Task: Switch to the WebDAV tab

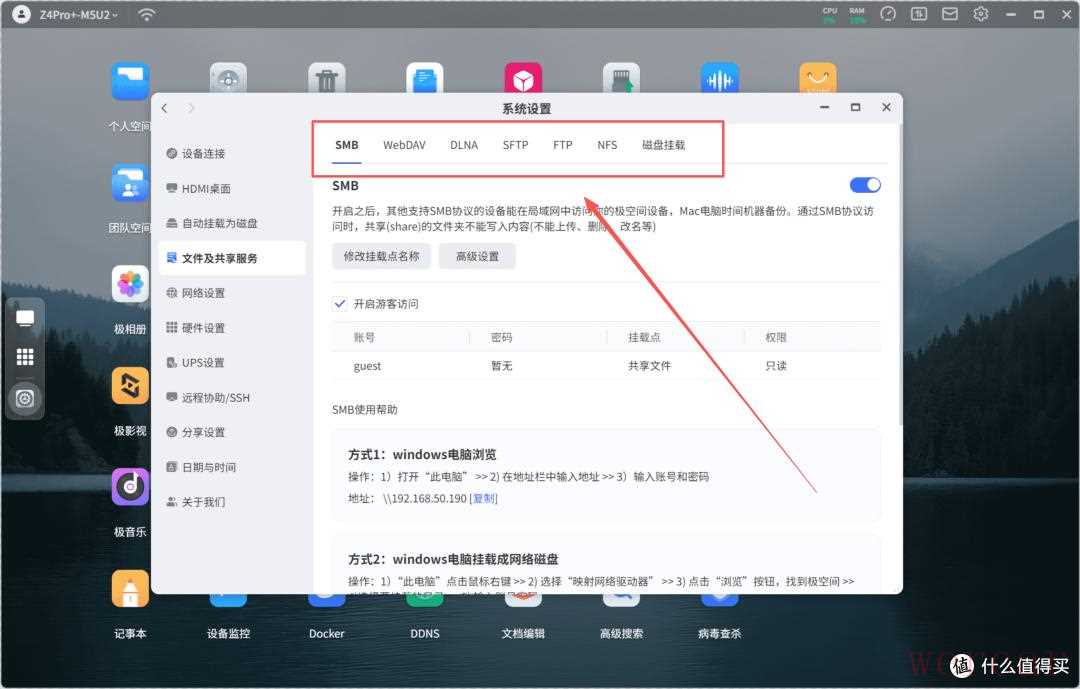Action: (x=404, y=145)
